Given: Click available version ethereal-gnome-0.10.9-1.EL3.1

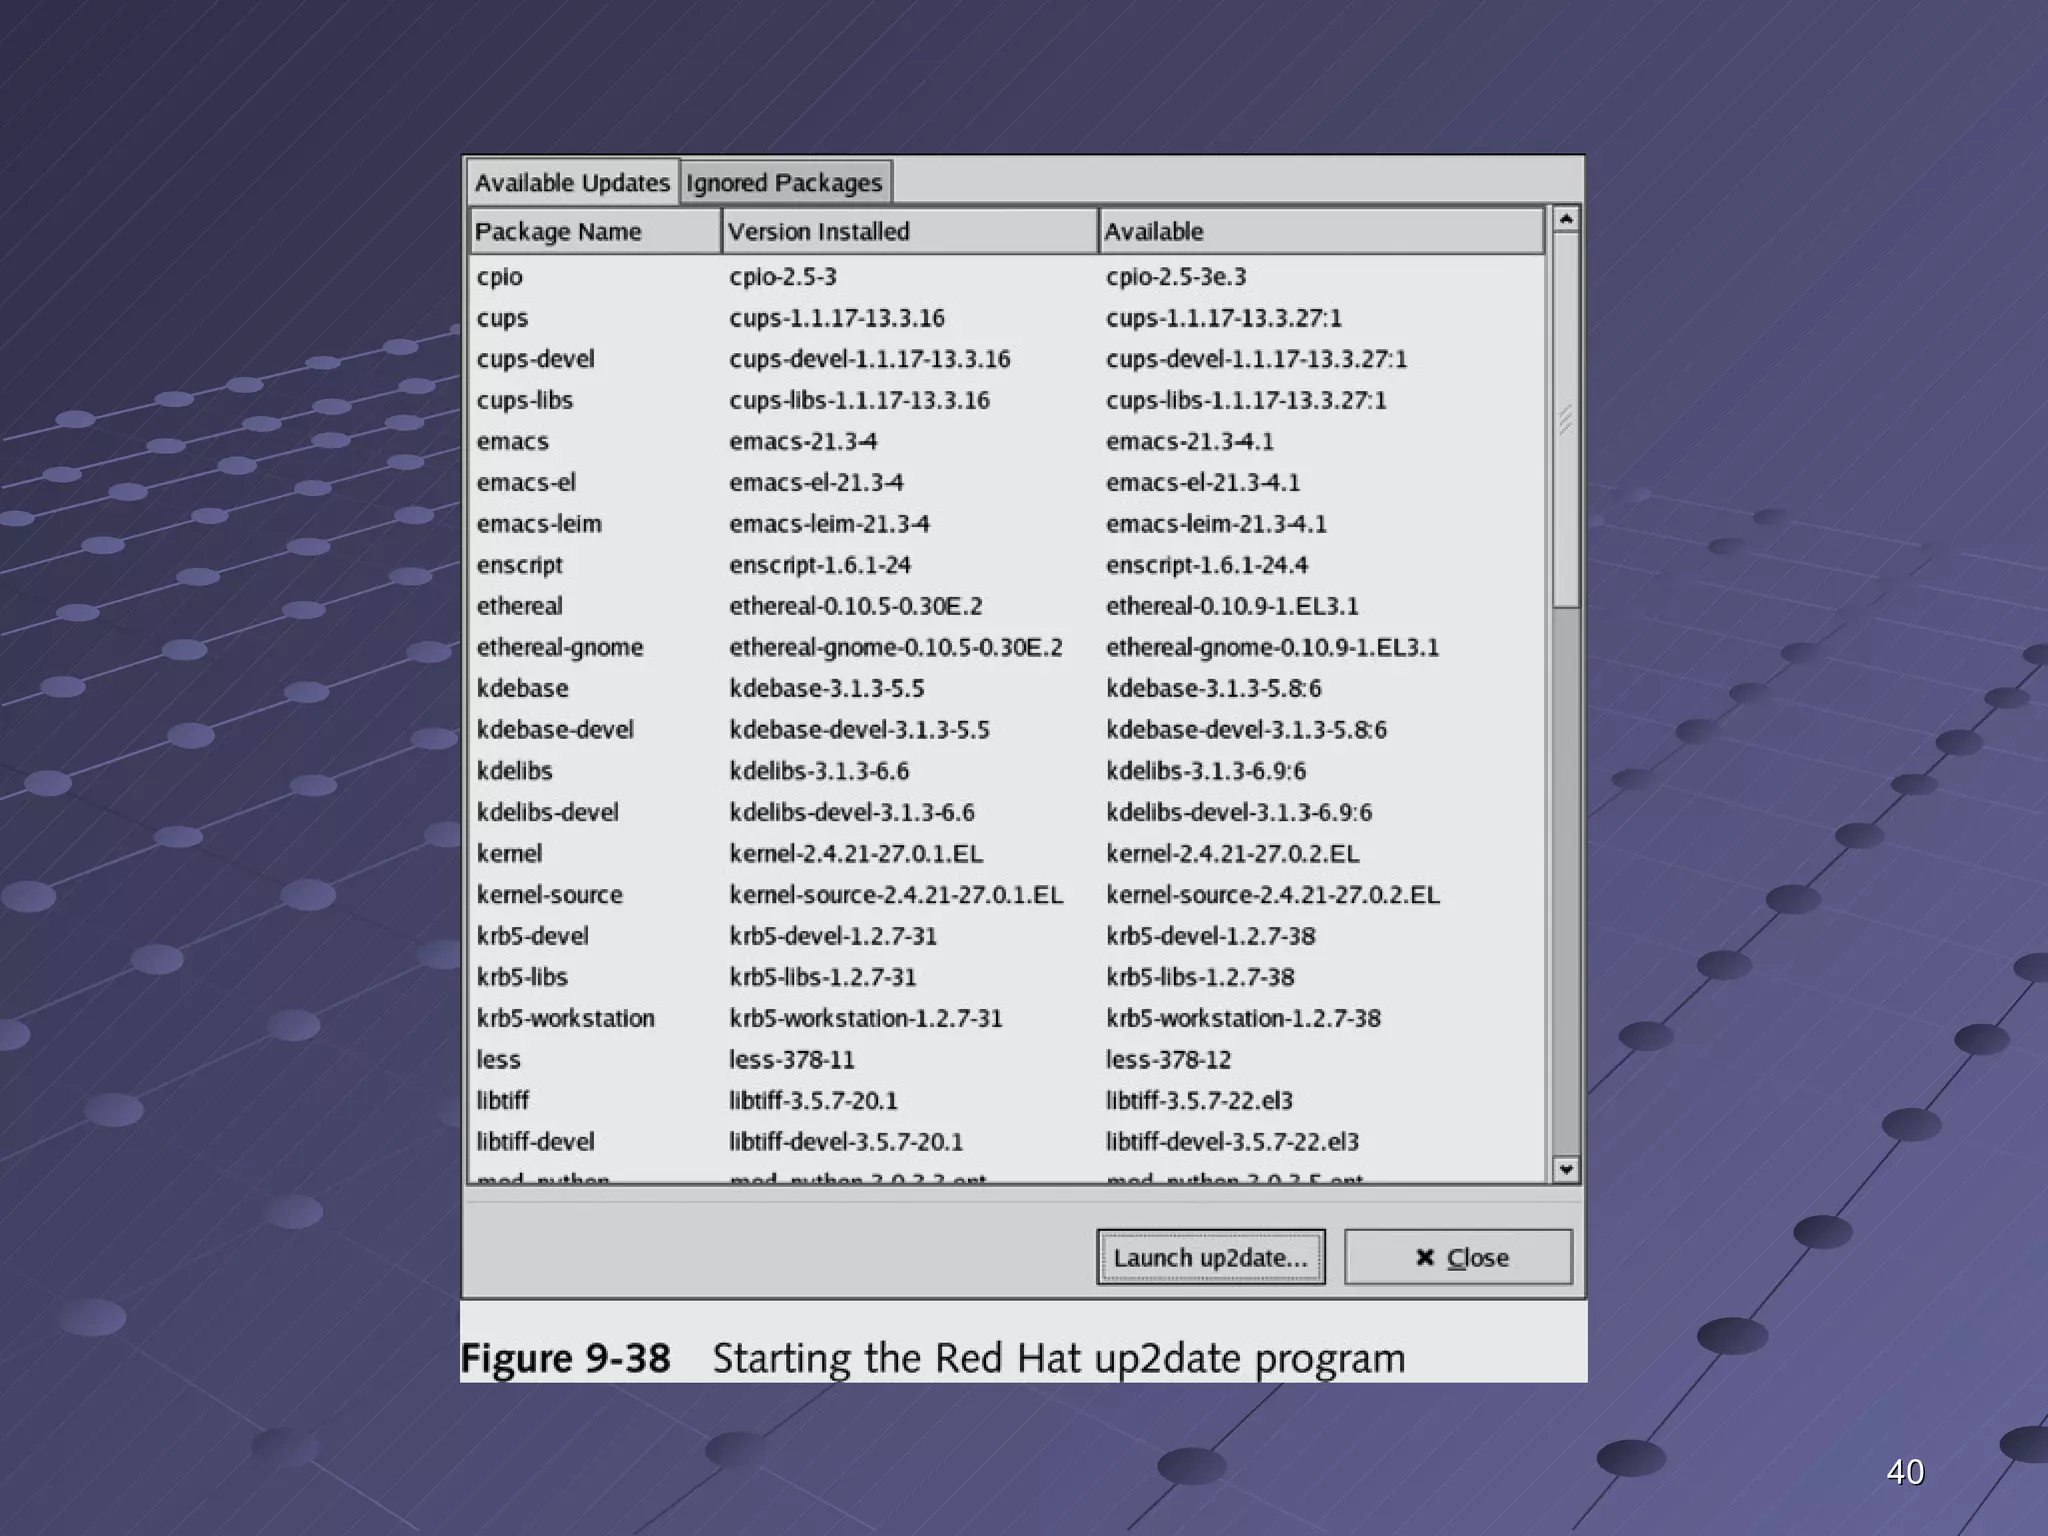Looking at the screenshot, I should click(1272, 647).
